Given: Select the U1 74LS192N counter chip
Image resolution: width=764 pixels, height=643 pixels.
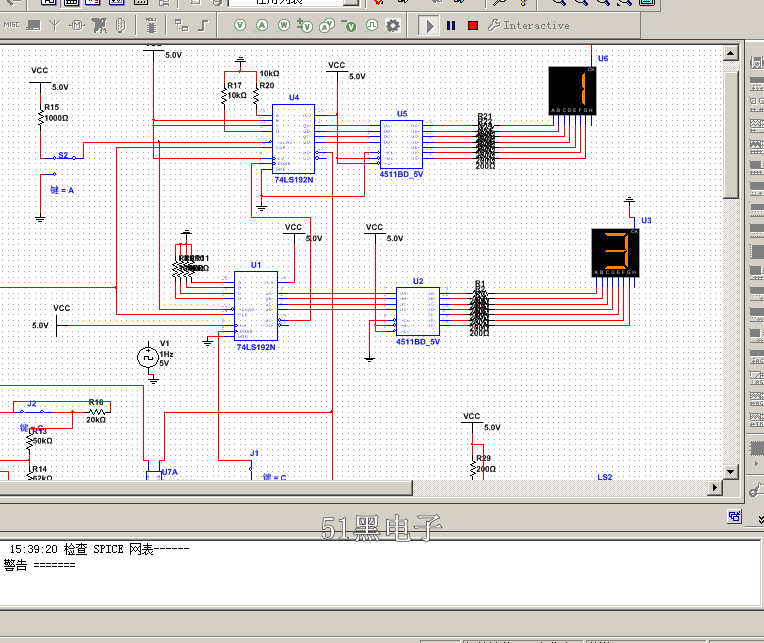Looking at the screenshot, I should point(256,306).
